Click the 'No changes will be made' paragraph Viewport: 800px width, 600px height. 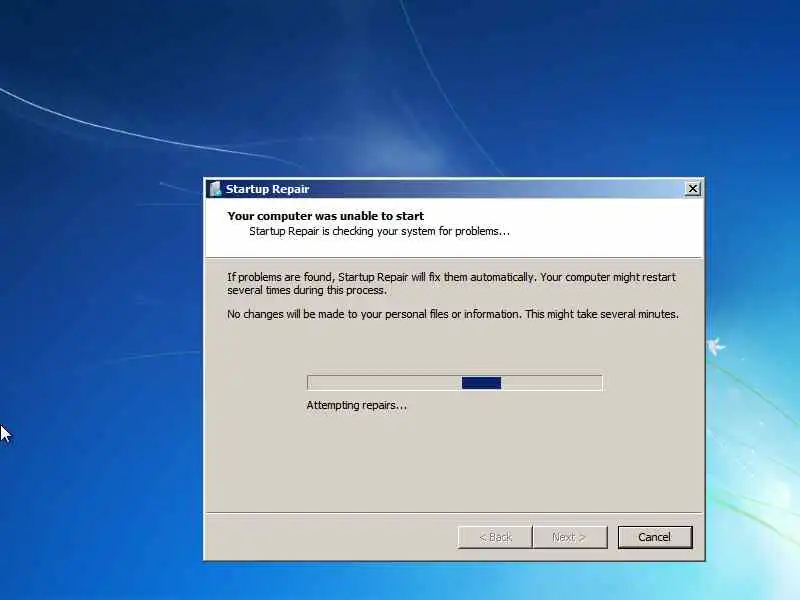tap(453, 314)
